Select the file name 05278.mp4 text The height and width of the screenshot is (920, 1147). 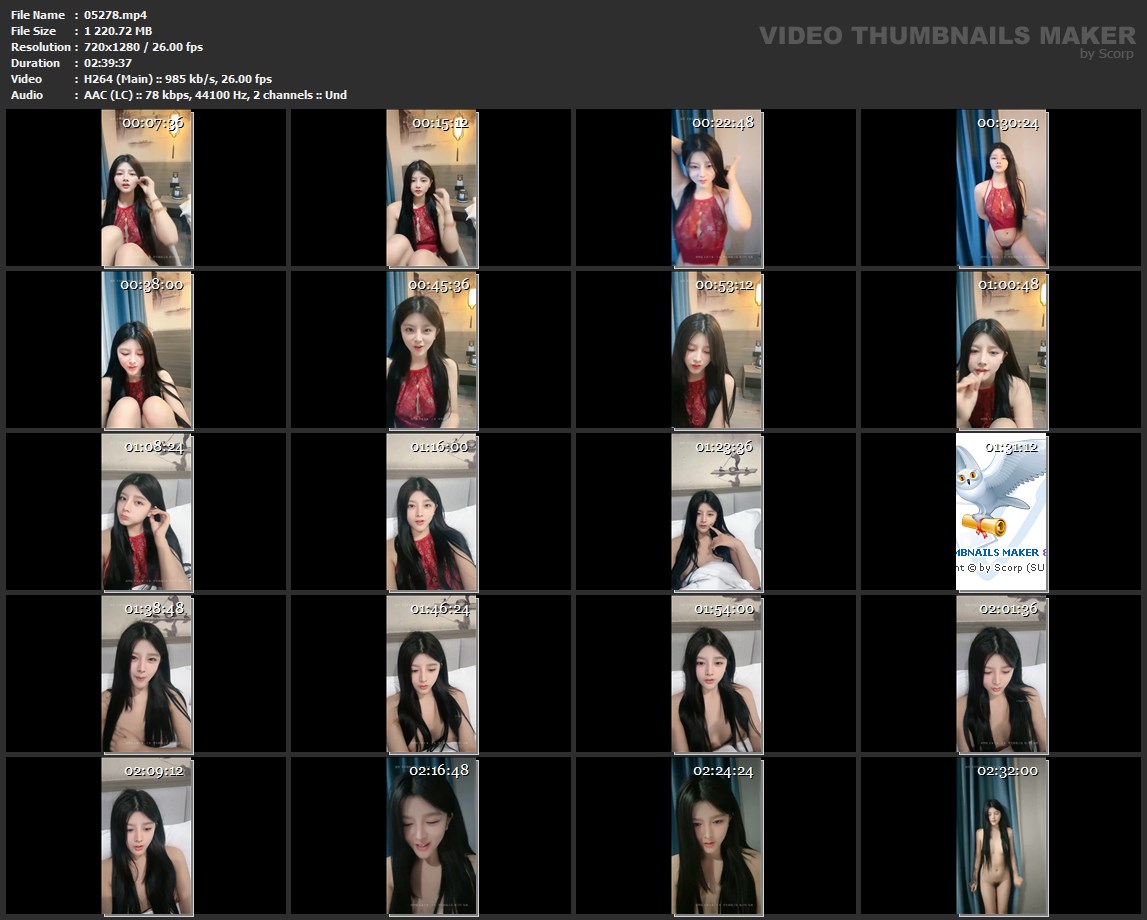point(116,15)
